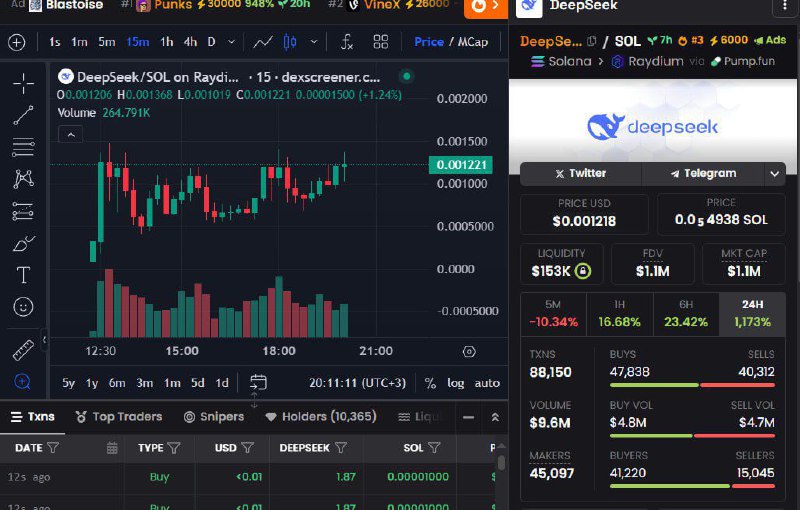Maximize transactions panel double chevron
This screenshot has height=510, width=800.
tap(495, 417)
